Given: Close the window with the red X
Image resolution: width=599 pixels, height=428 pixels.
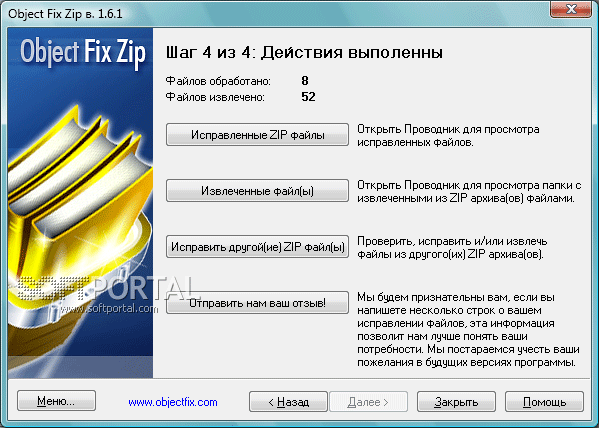Looking at the screenshot, I should pos(571,9).
